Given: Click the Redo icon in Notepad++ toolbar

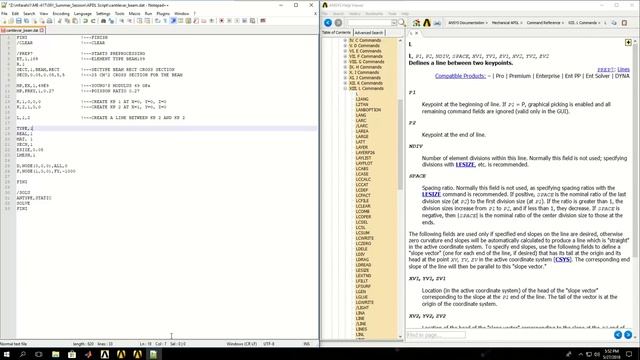Looking at the screenshot, I should pyautogui.click(x=93, y=21).
